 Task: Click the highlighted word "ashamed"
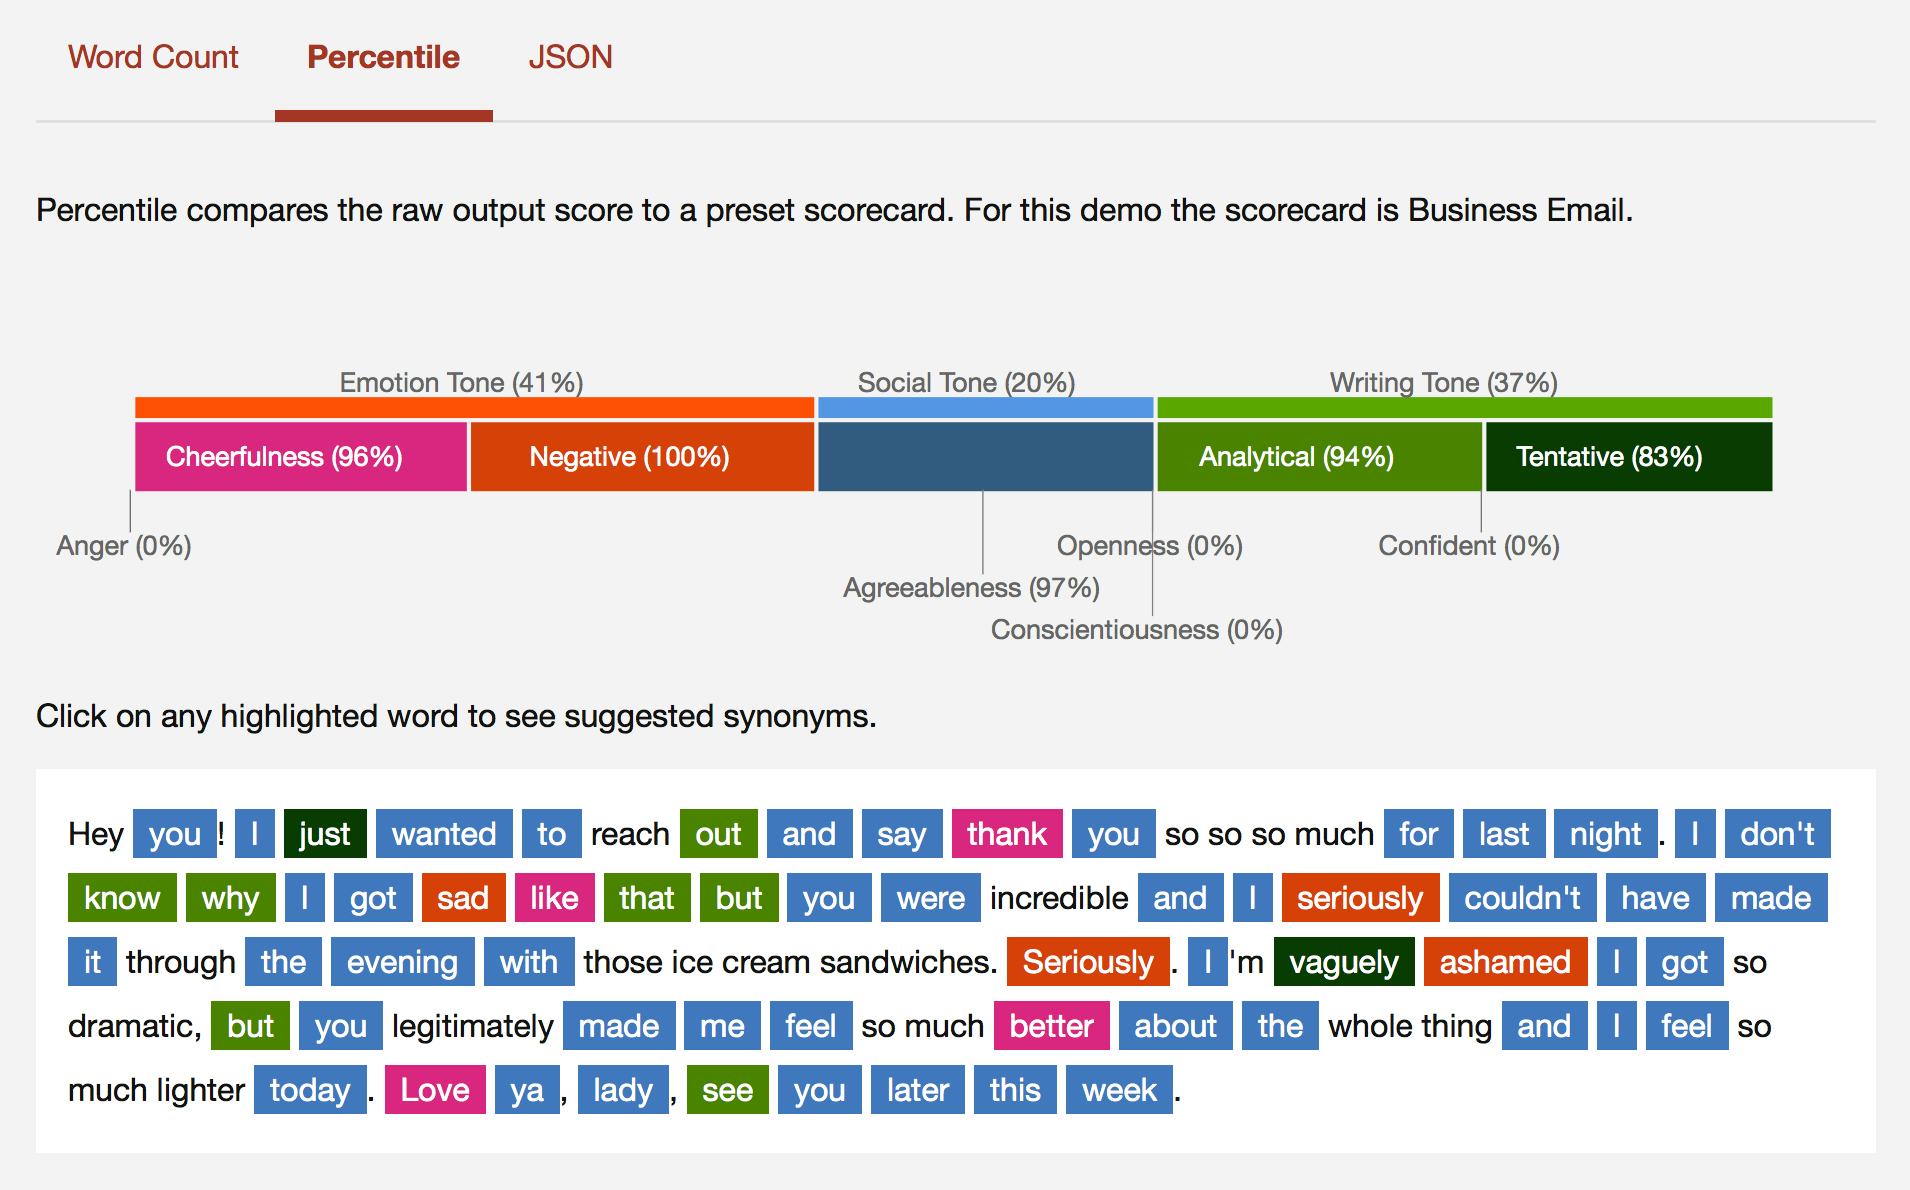pyautogui.click(x=1504, y=962)
